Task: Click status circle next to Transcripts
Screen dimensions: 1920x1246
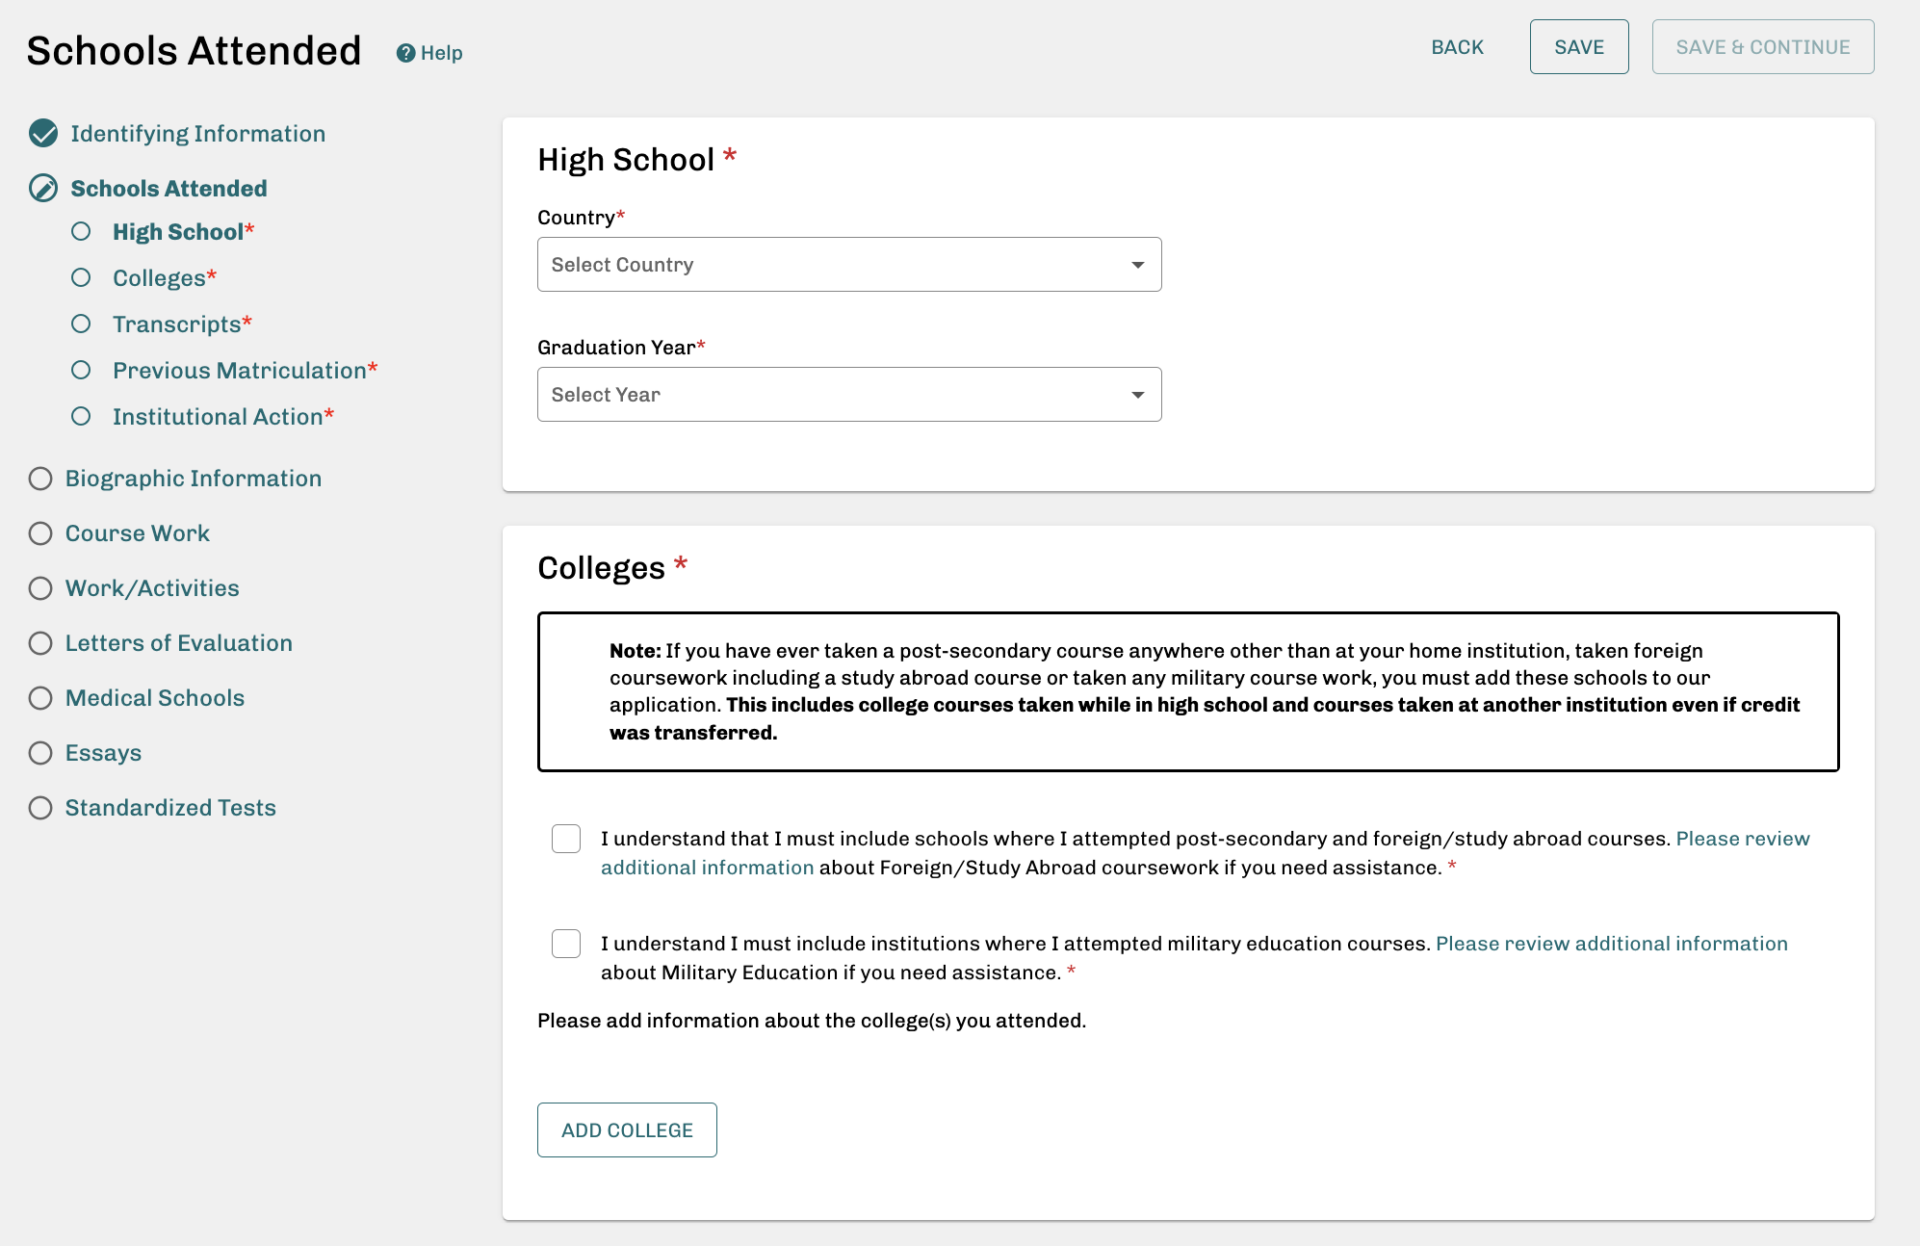Action: (82, 323)
